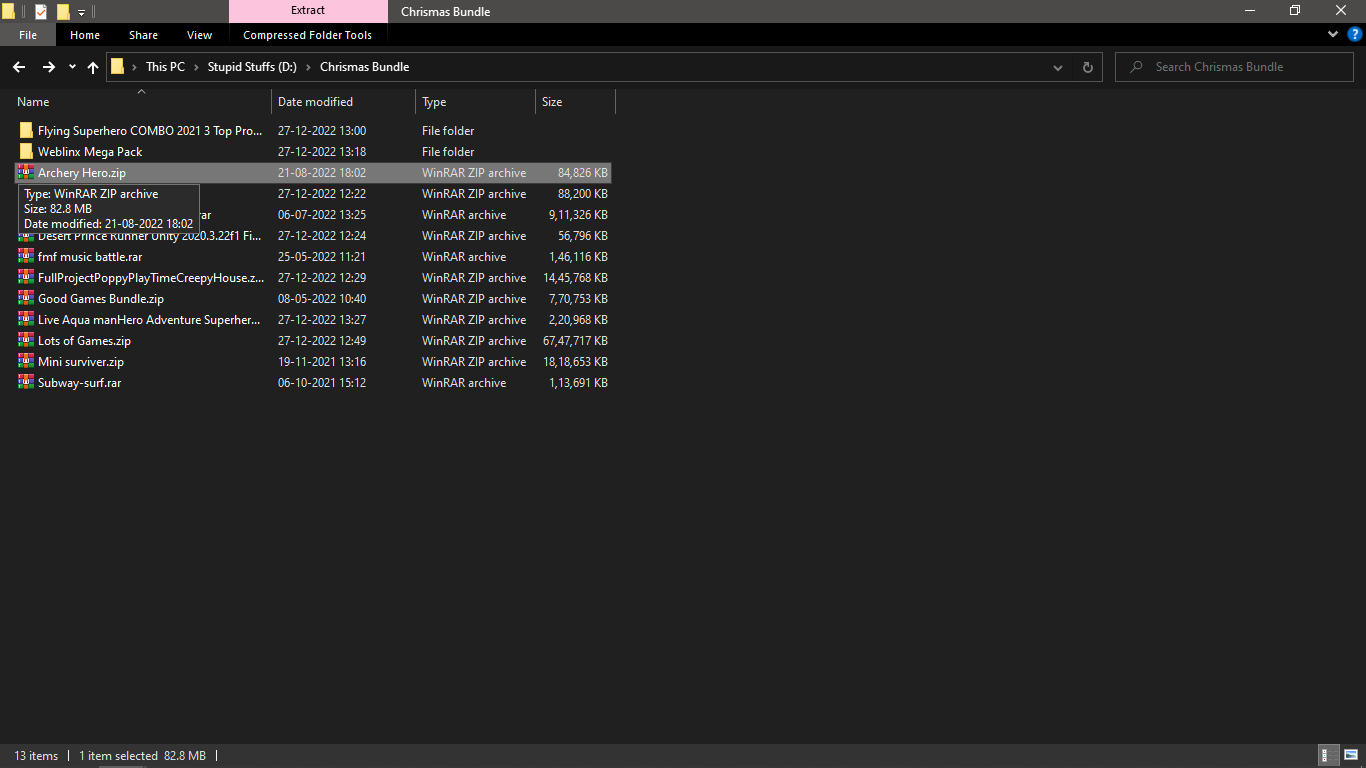This screenshot has width=1366, height=768.
Task: Open the View ribbon tab
Action: (x=199, y=35)
